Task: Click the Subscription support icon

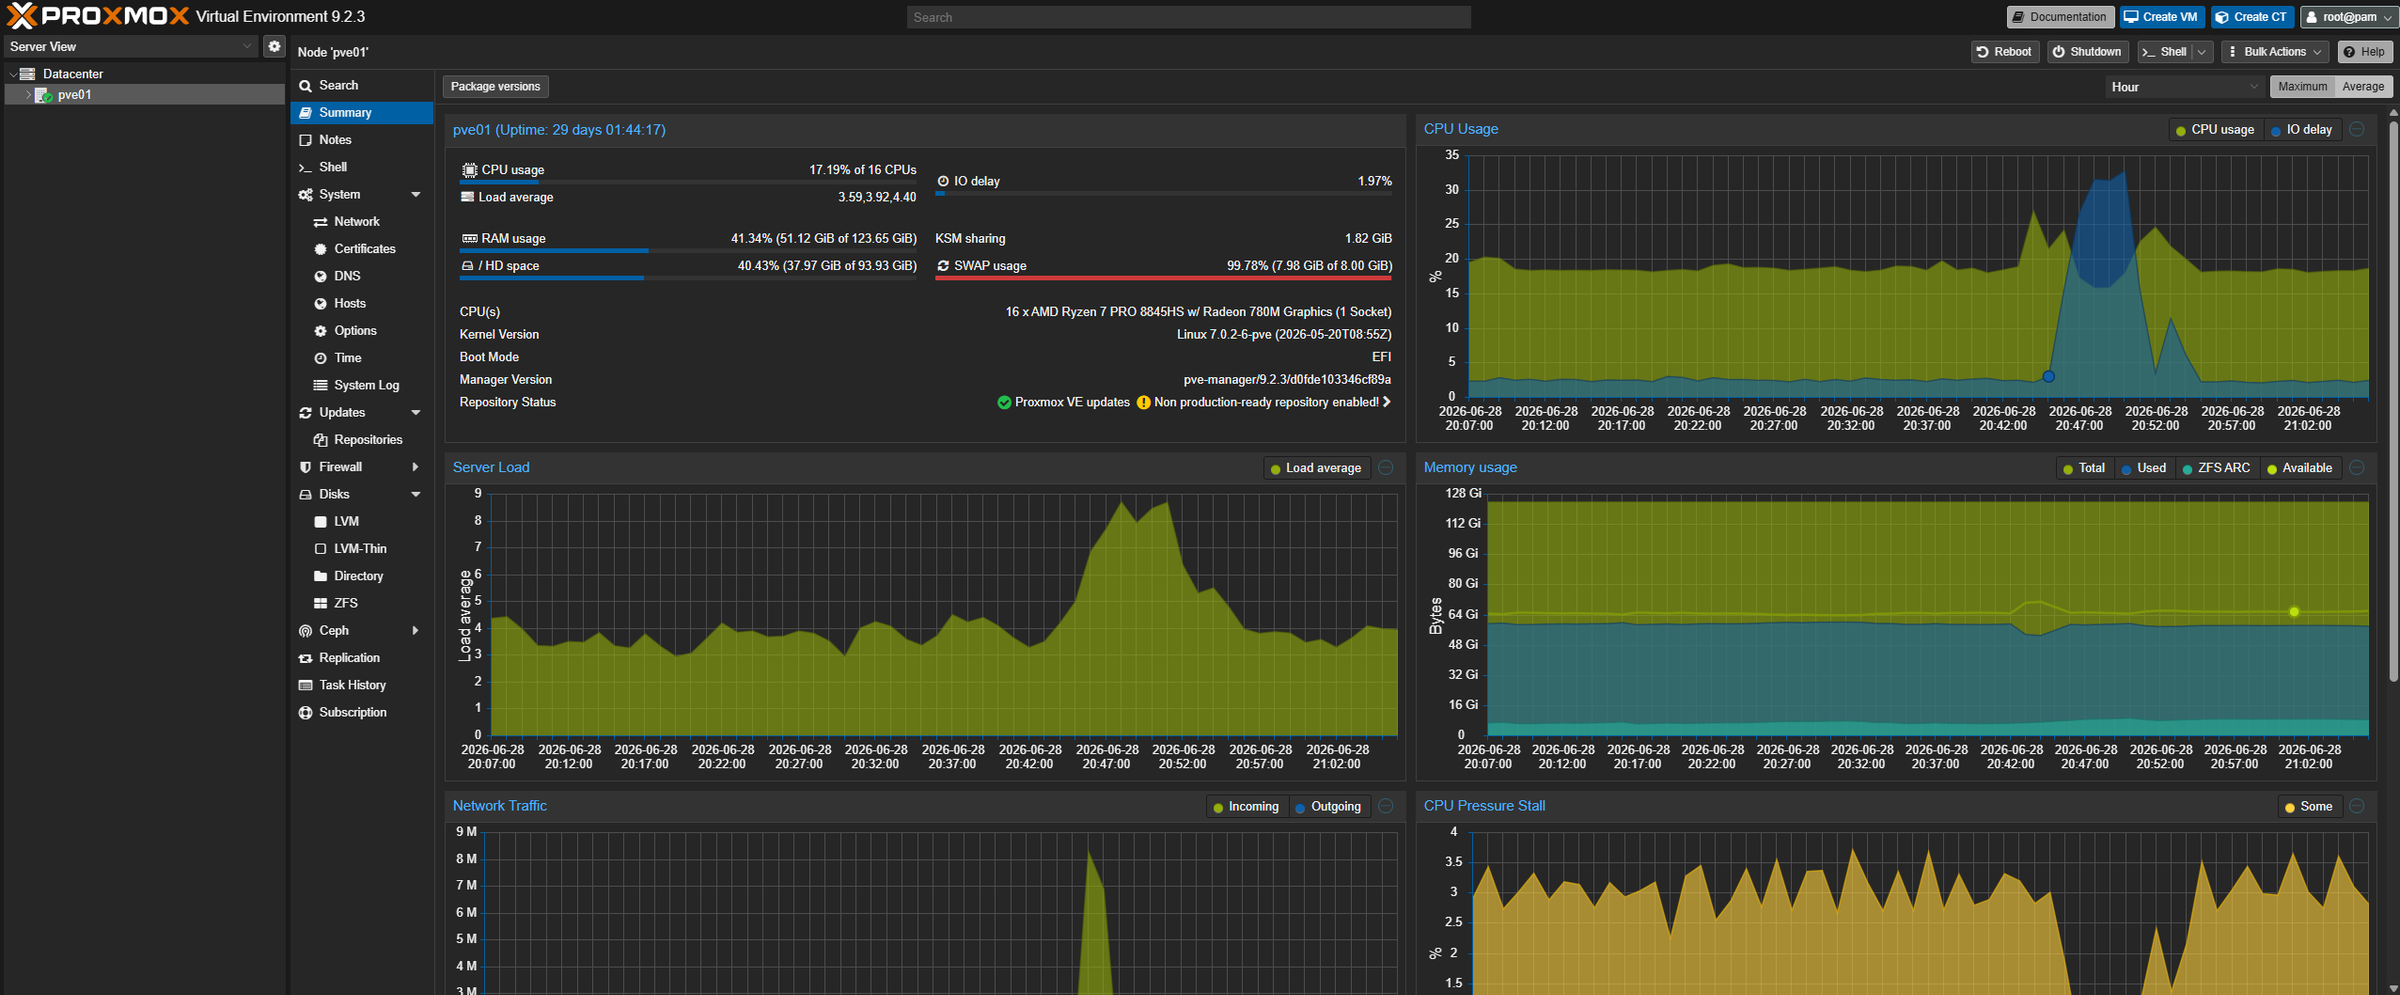Action: tap(305, 712)
